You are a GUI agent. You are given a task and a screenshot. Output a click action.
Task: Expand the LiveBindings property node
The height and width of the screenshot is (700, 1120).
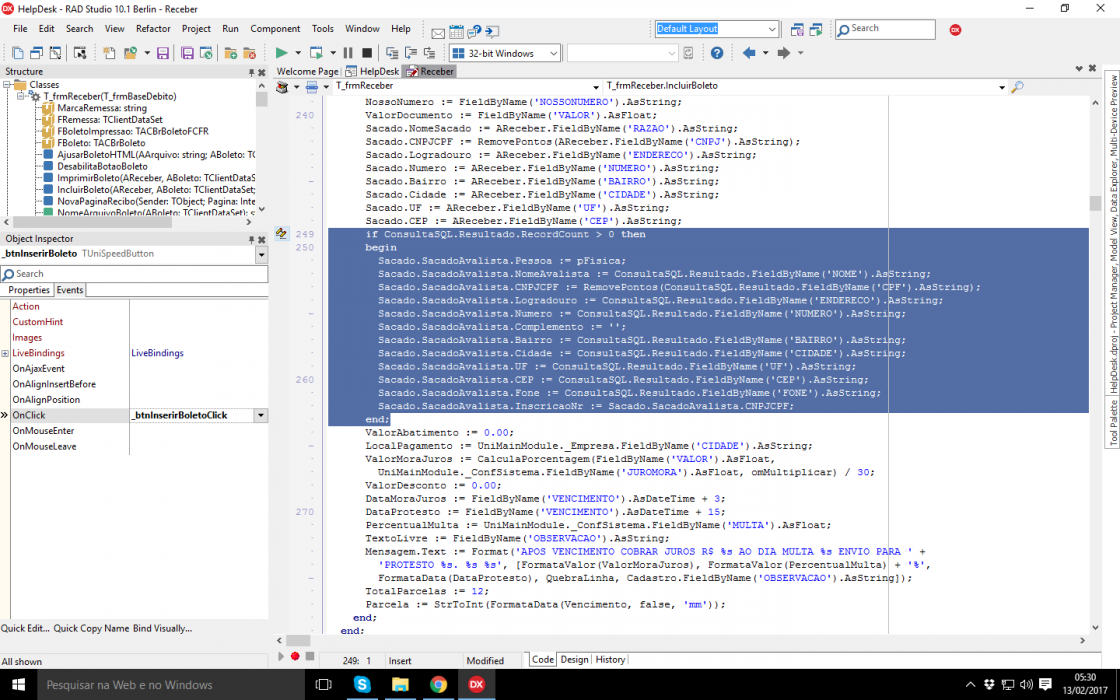tap(5, 353)
